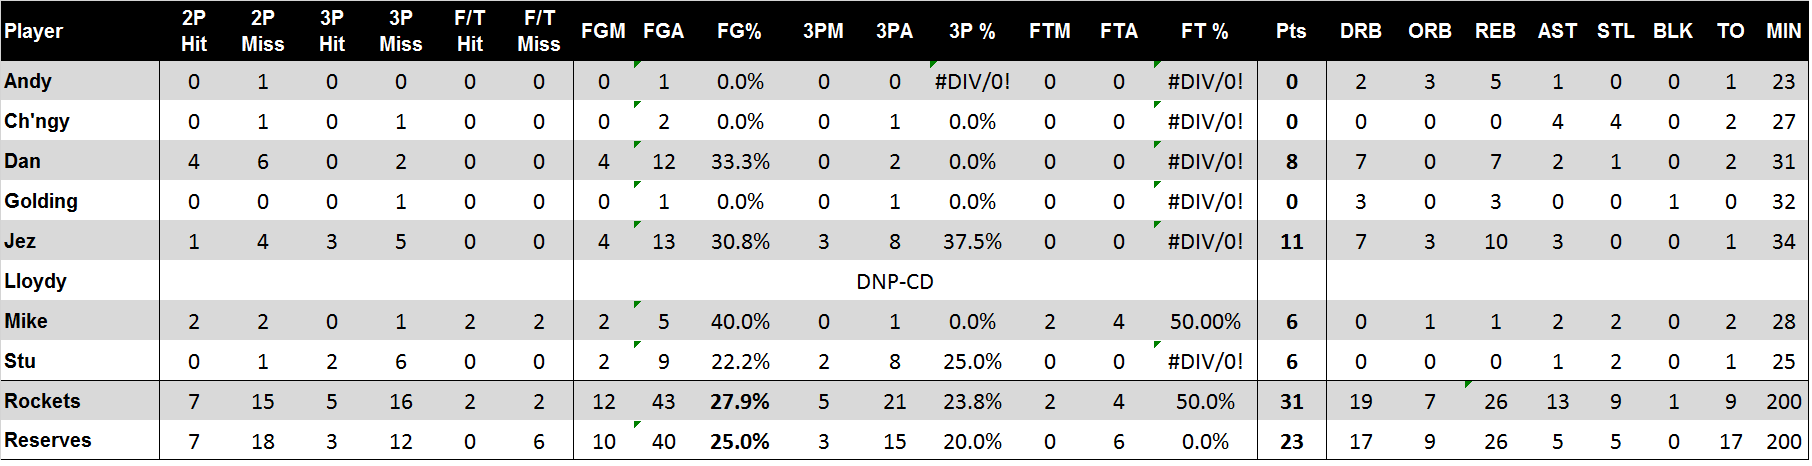Click the "Player" column header

tap(34, 31)
